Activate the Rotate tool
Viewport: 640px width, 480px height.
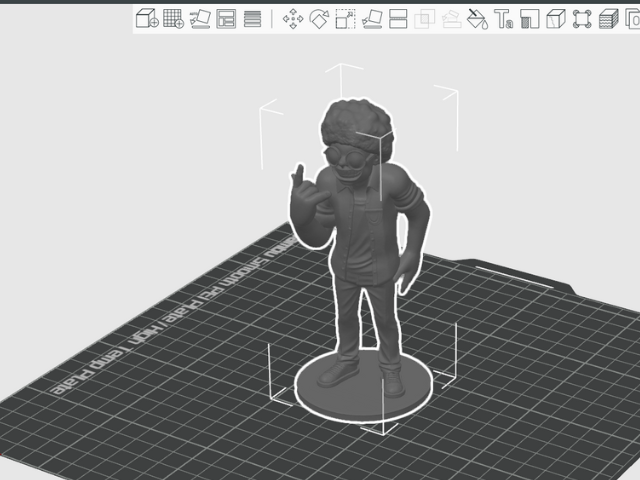pyautogui.click(x=319, y=18)
